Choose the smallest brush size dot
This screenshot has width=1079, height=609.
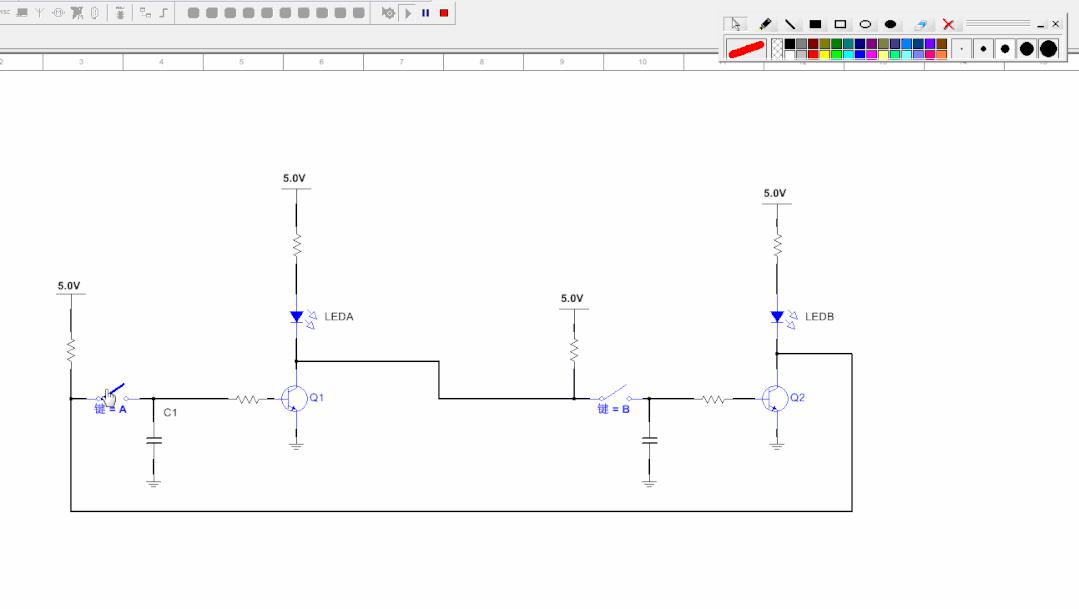pyautogui.click(x=962, y=49)
